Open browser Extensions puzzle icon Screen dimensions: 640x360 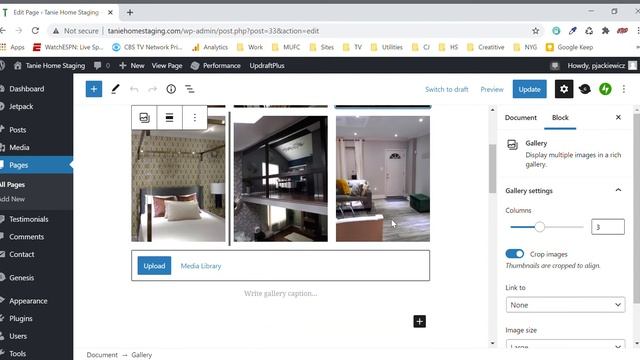(x=605, y=31)
